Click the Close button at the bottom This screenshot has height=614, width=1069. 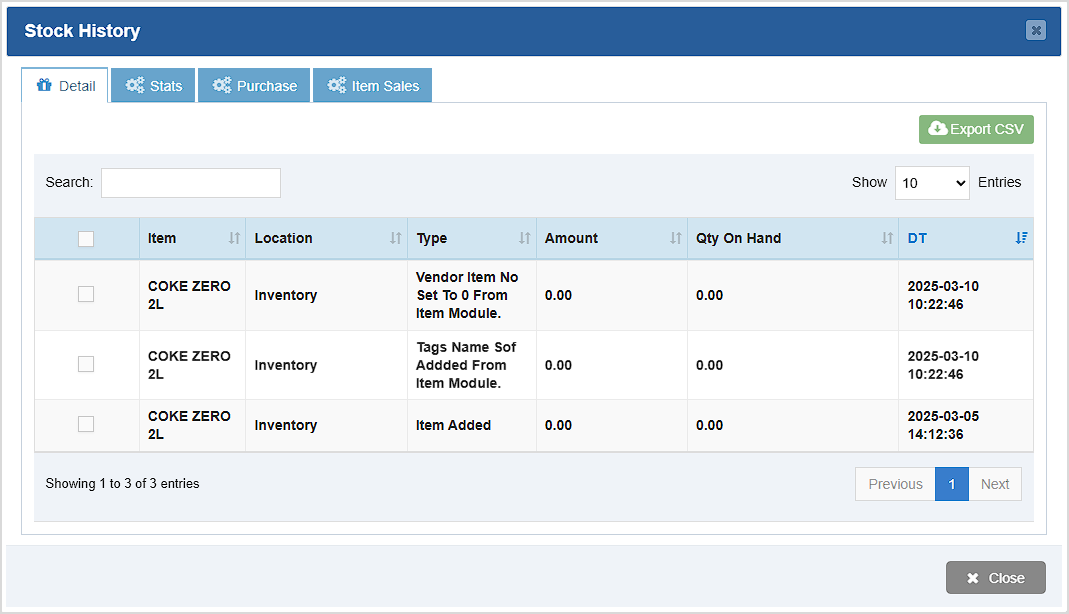click(995, 577)
